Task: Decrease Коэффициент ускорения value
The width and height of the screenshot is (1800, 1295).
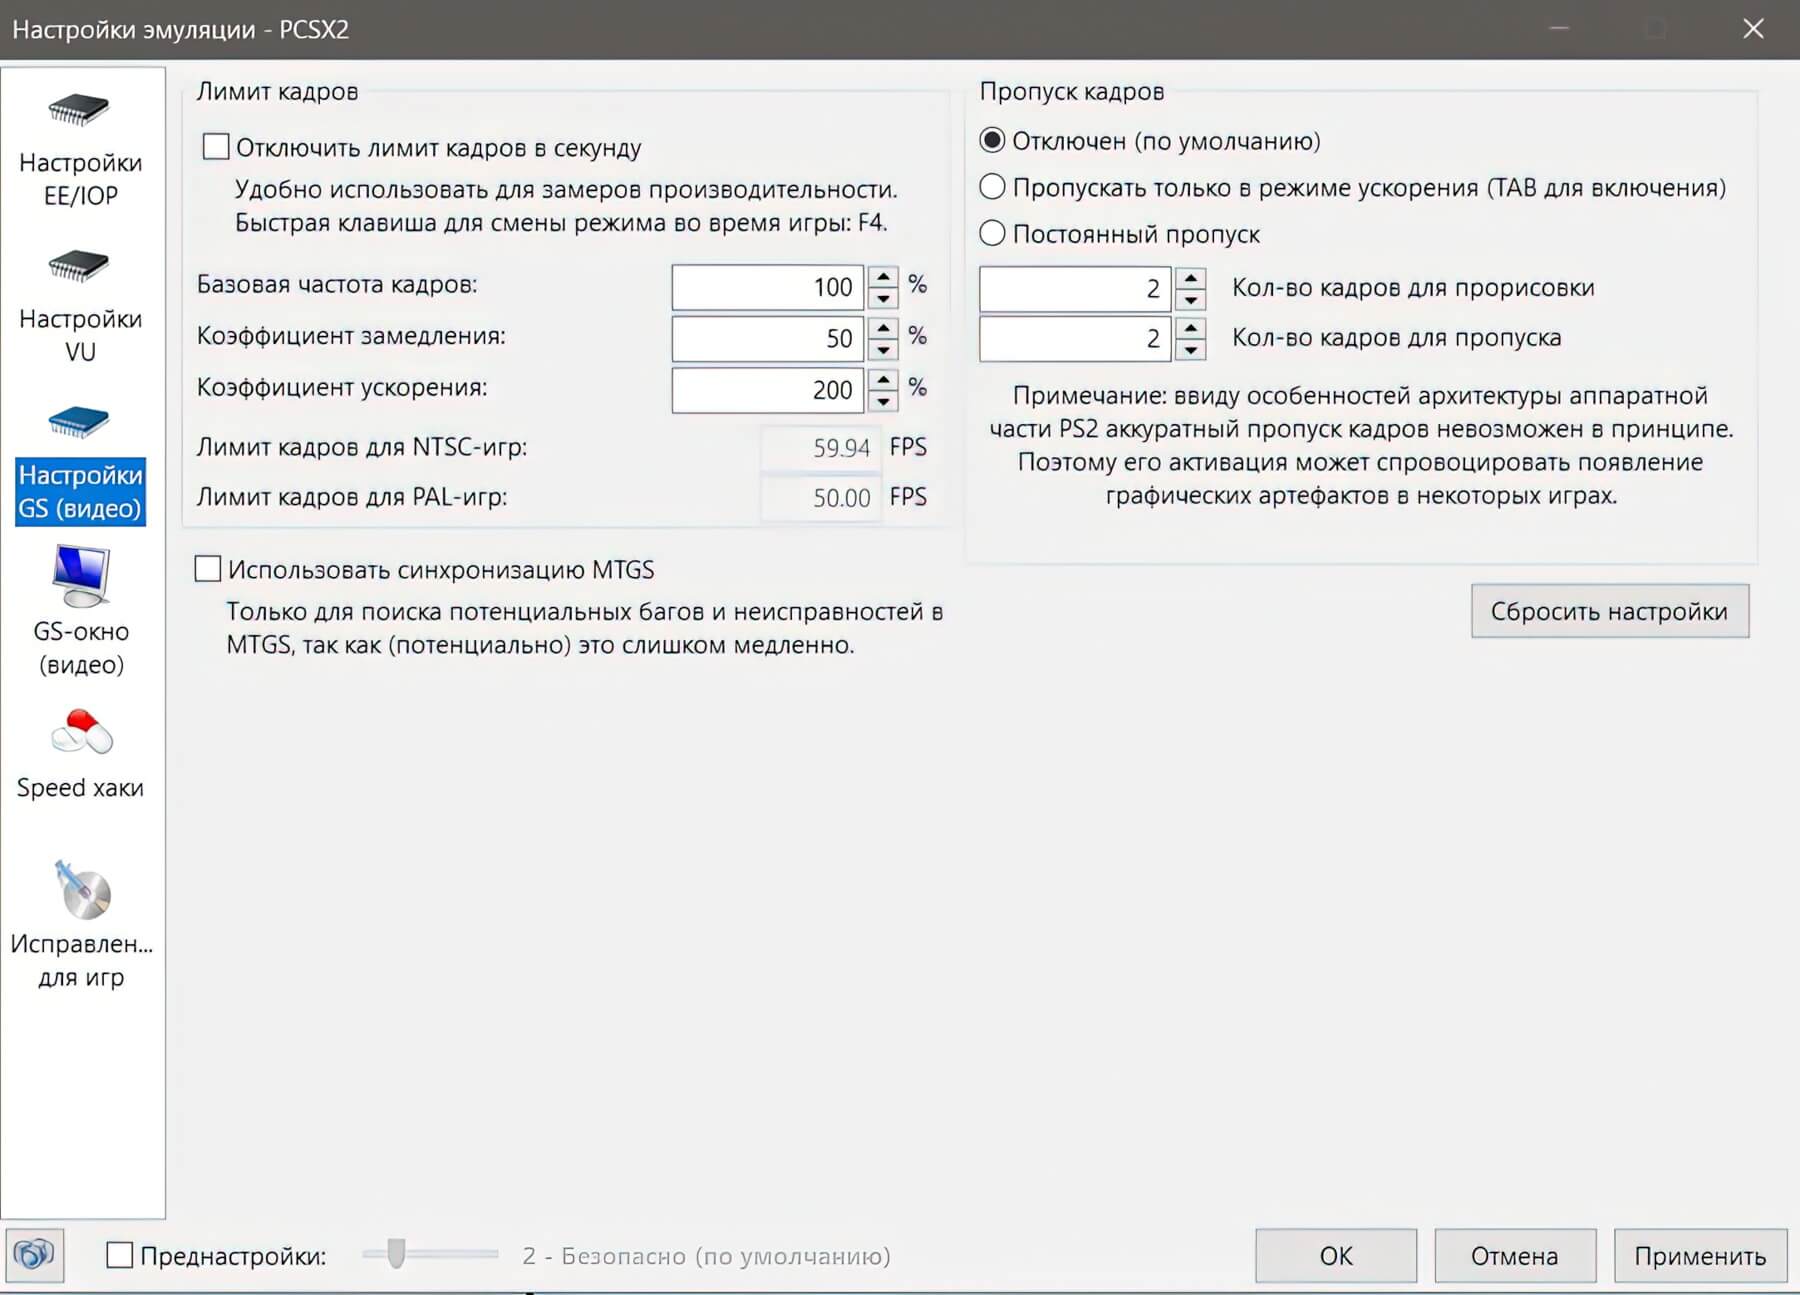Action: (883, 401)
